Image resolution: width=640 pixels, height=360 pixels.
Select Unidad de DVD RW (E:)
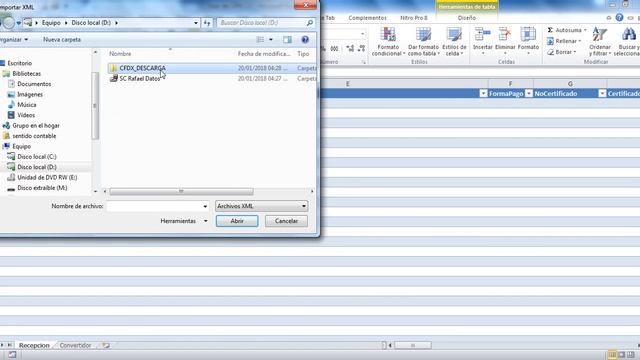click(47, 178)
